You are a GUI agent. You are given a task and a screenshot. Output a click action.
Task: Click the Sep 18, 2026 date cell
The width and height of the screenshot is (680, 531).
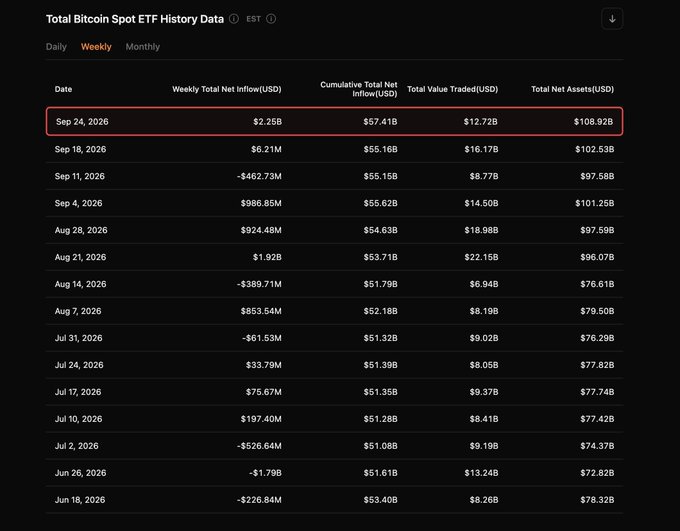pyautogui.click(x=80, y=149)
